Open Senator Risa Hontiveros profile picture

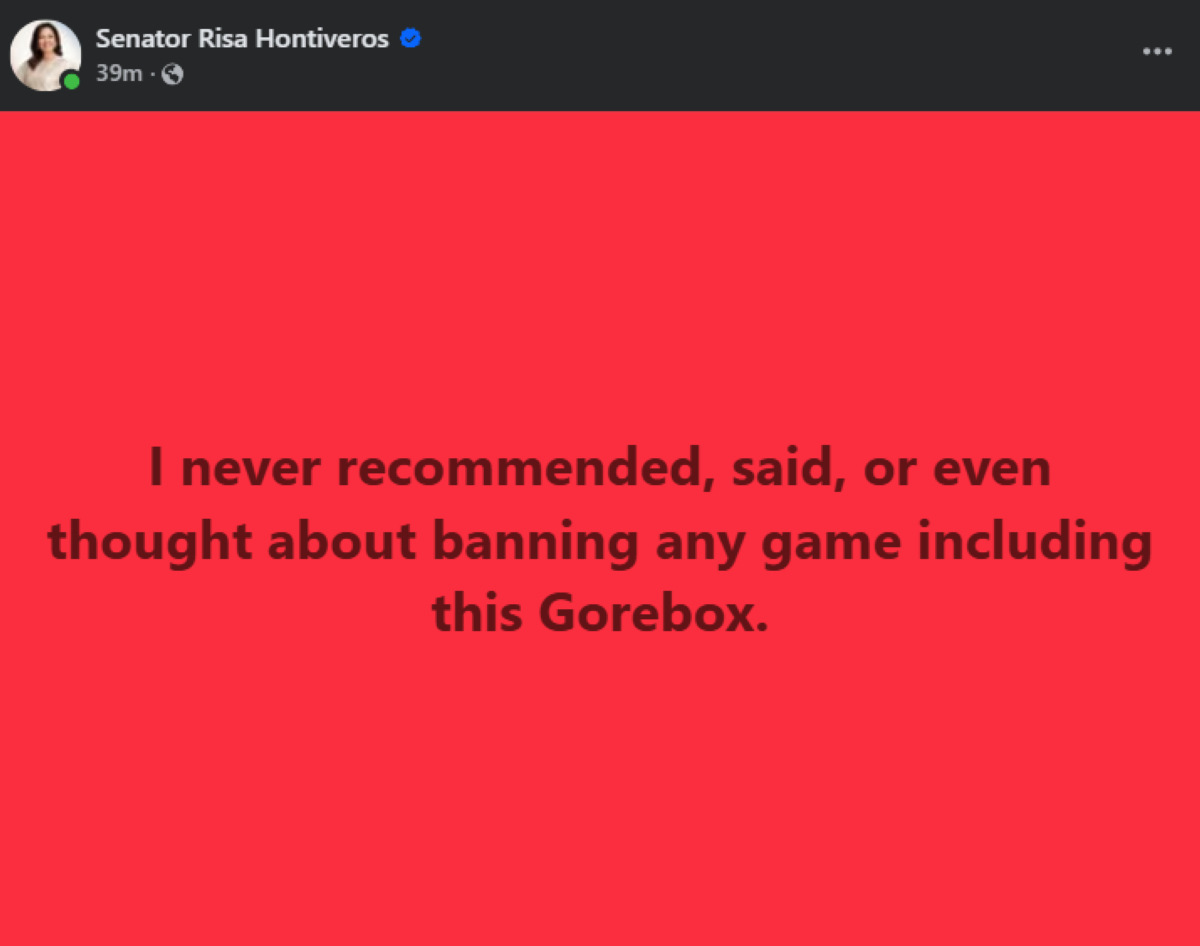[x=46, y=55]
